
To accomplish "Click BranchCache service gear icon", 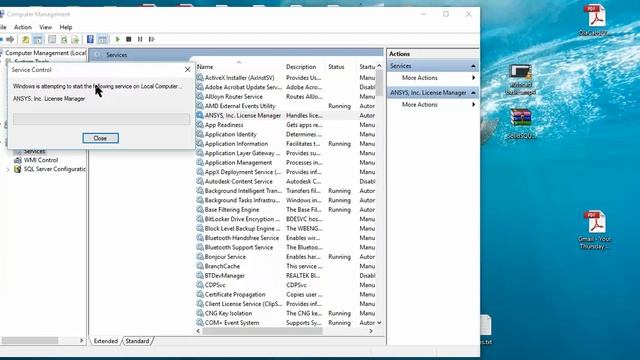I will click(x=200, y=266).
